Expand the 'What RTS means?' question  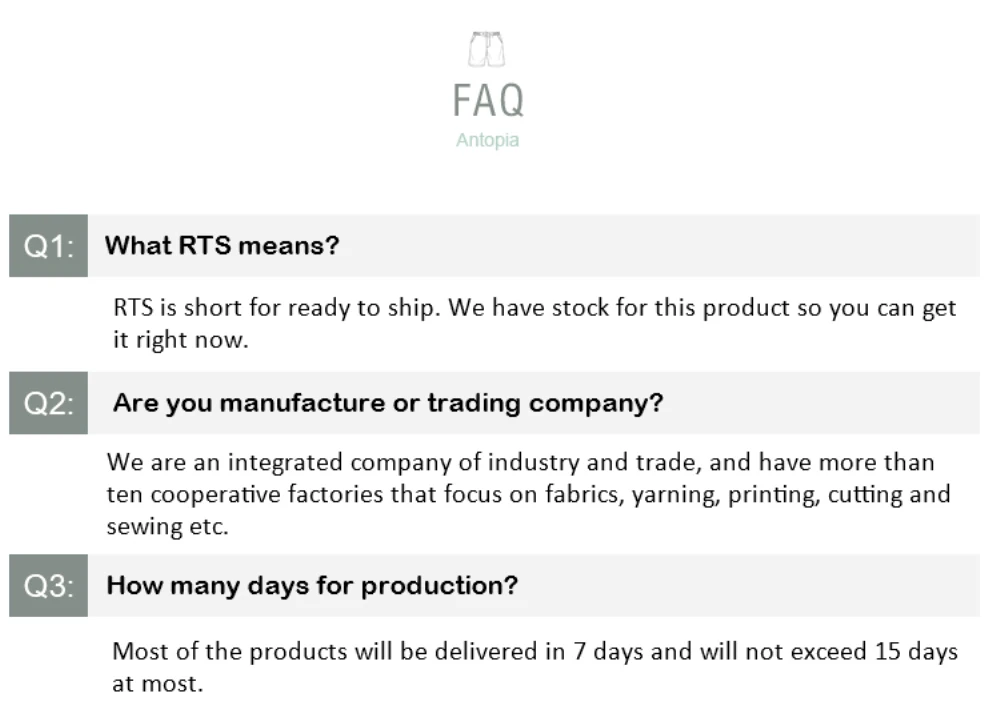click(222, 246)
